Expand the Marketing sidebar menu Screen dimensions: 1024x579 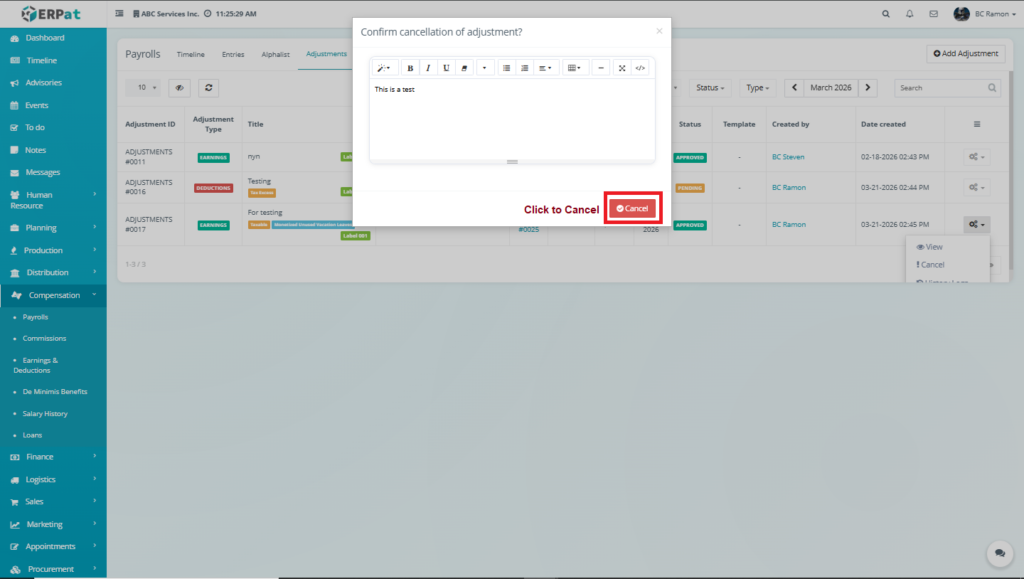click(53, 524)
